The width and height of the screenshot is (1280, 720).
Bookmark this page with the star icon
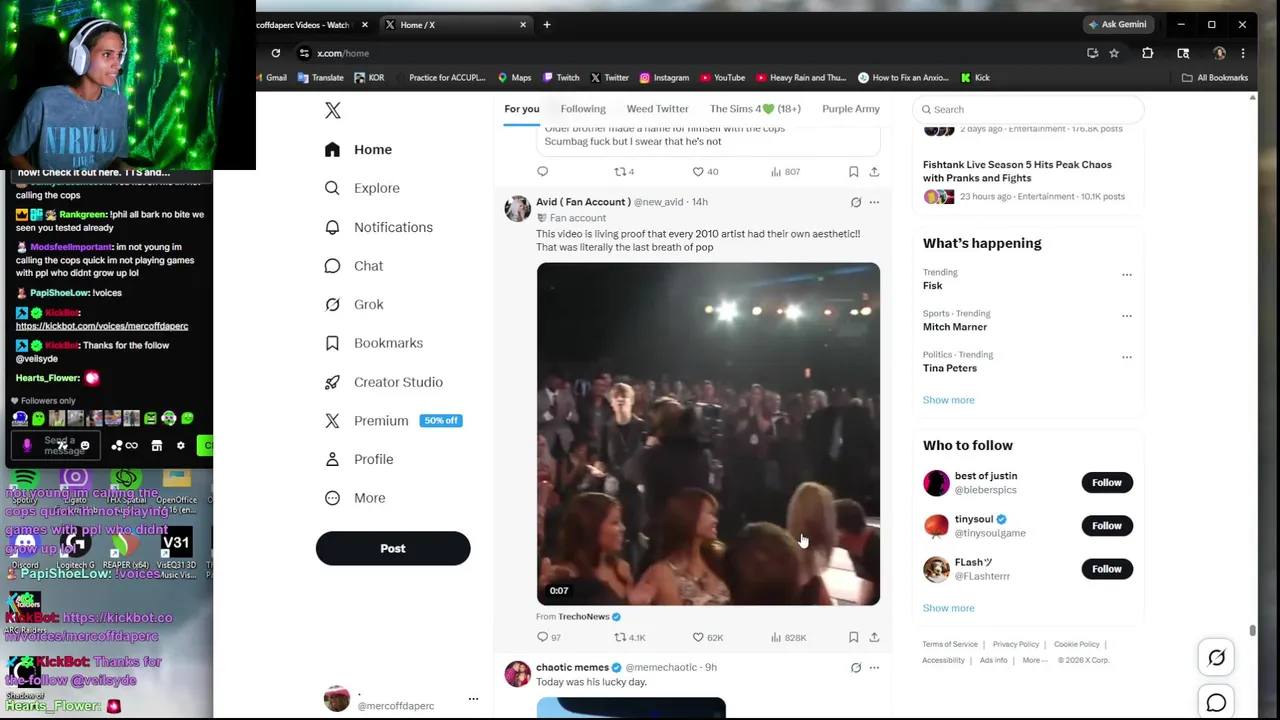1114,53
